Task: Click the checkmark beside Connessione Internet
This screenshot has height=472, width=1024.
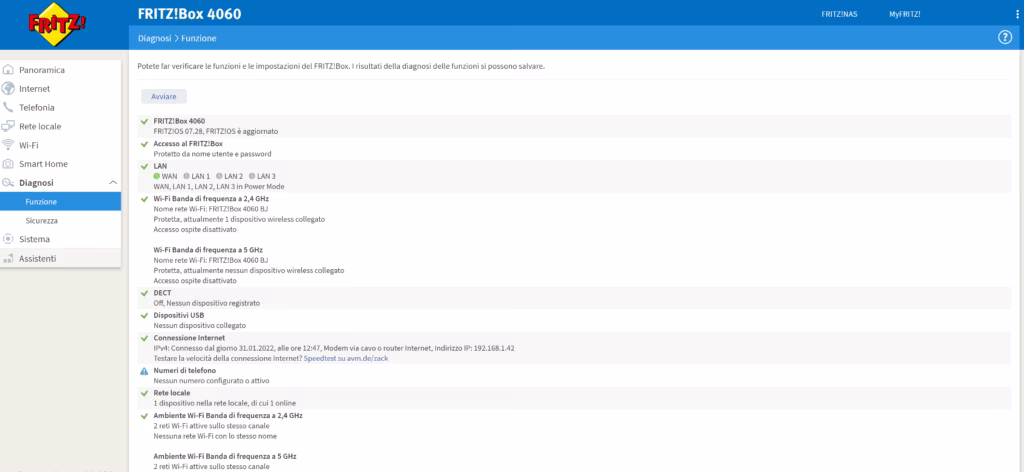Action: click(x=144, y=338)
